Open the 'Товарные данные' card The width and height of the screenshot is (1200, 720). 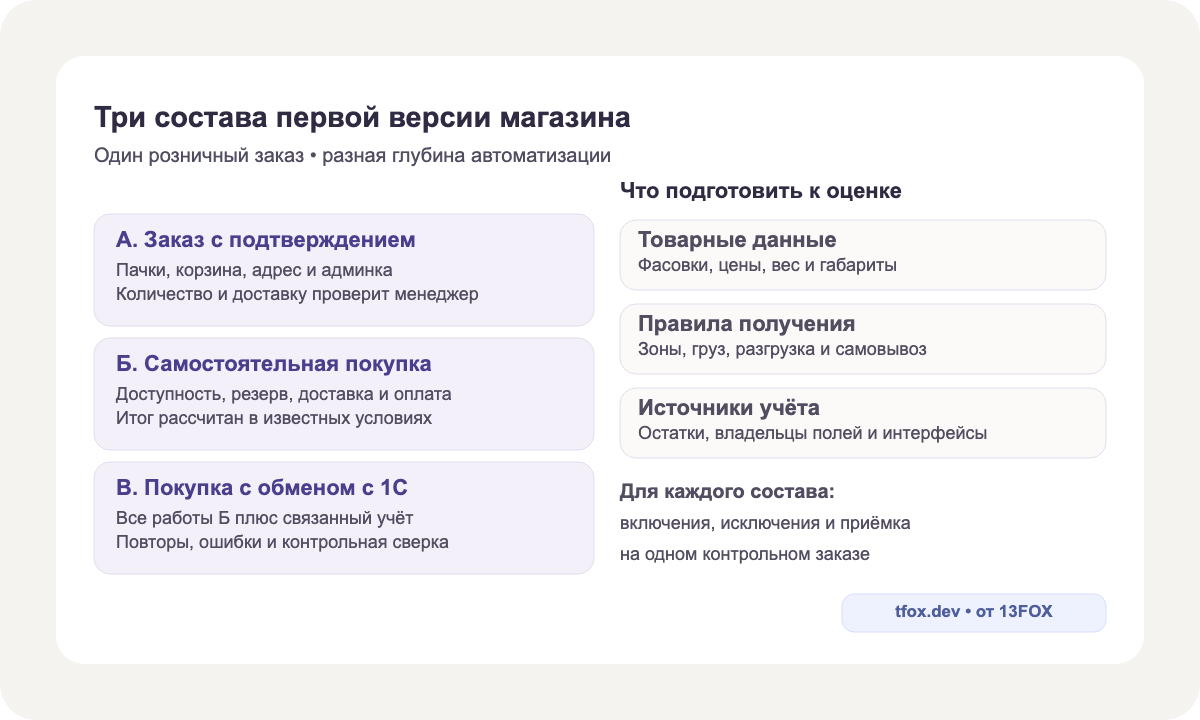pos(863,255)
